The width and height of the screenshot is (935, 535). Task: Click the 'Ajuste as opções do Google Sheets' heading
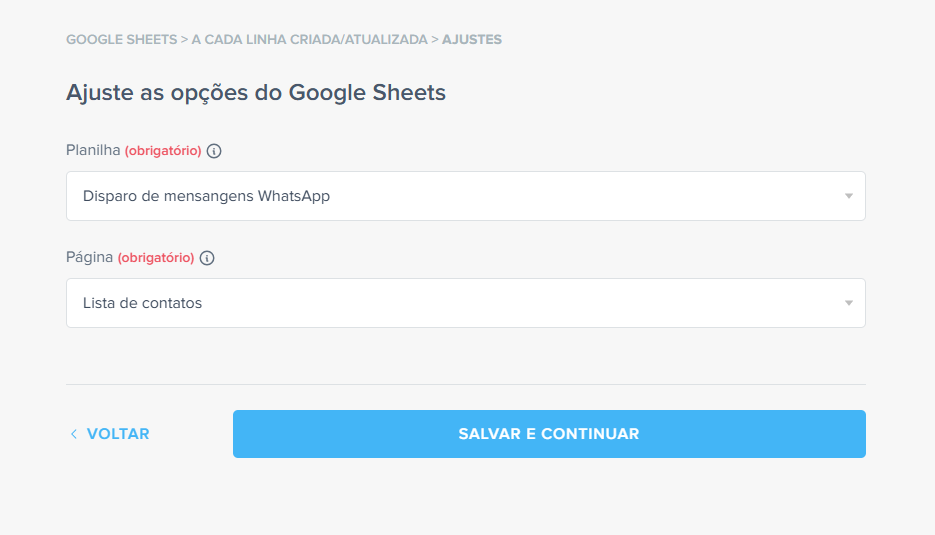(256, 93)
